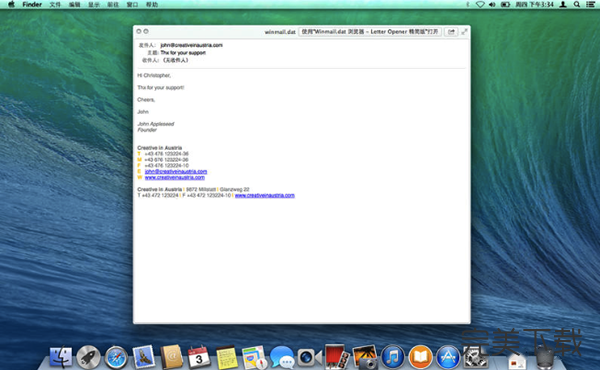Open the 帮助 menu
600x370 pixels.
[x=152, y=5]
